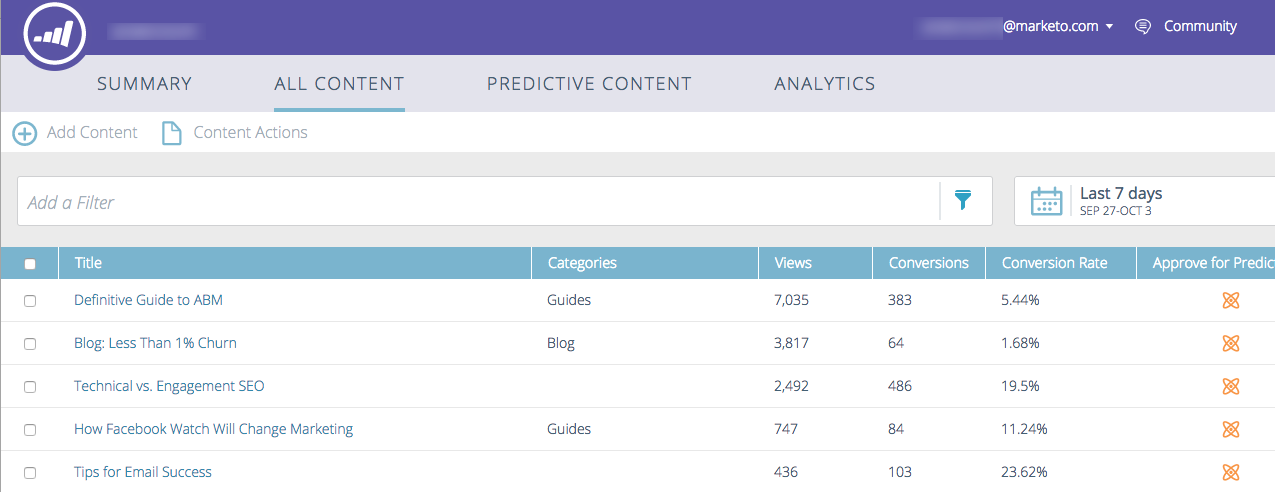Sort table by Views column header
This screenshot has width=1275, height=492.
[x=793, y=263]
